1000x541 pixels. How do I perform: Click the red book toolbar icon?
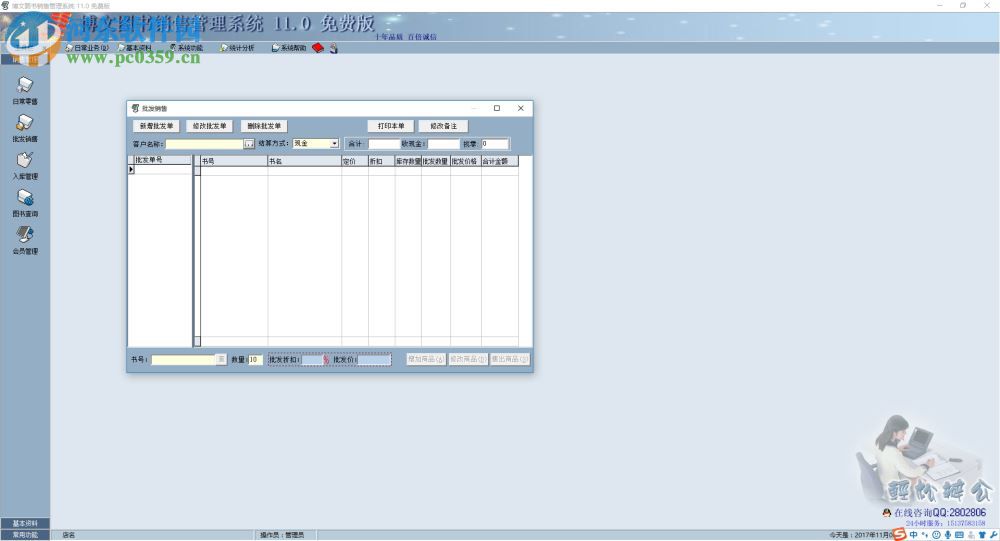[x=318, y=48]
